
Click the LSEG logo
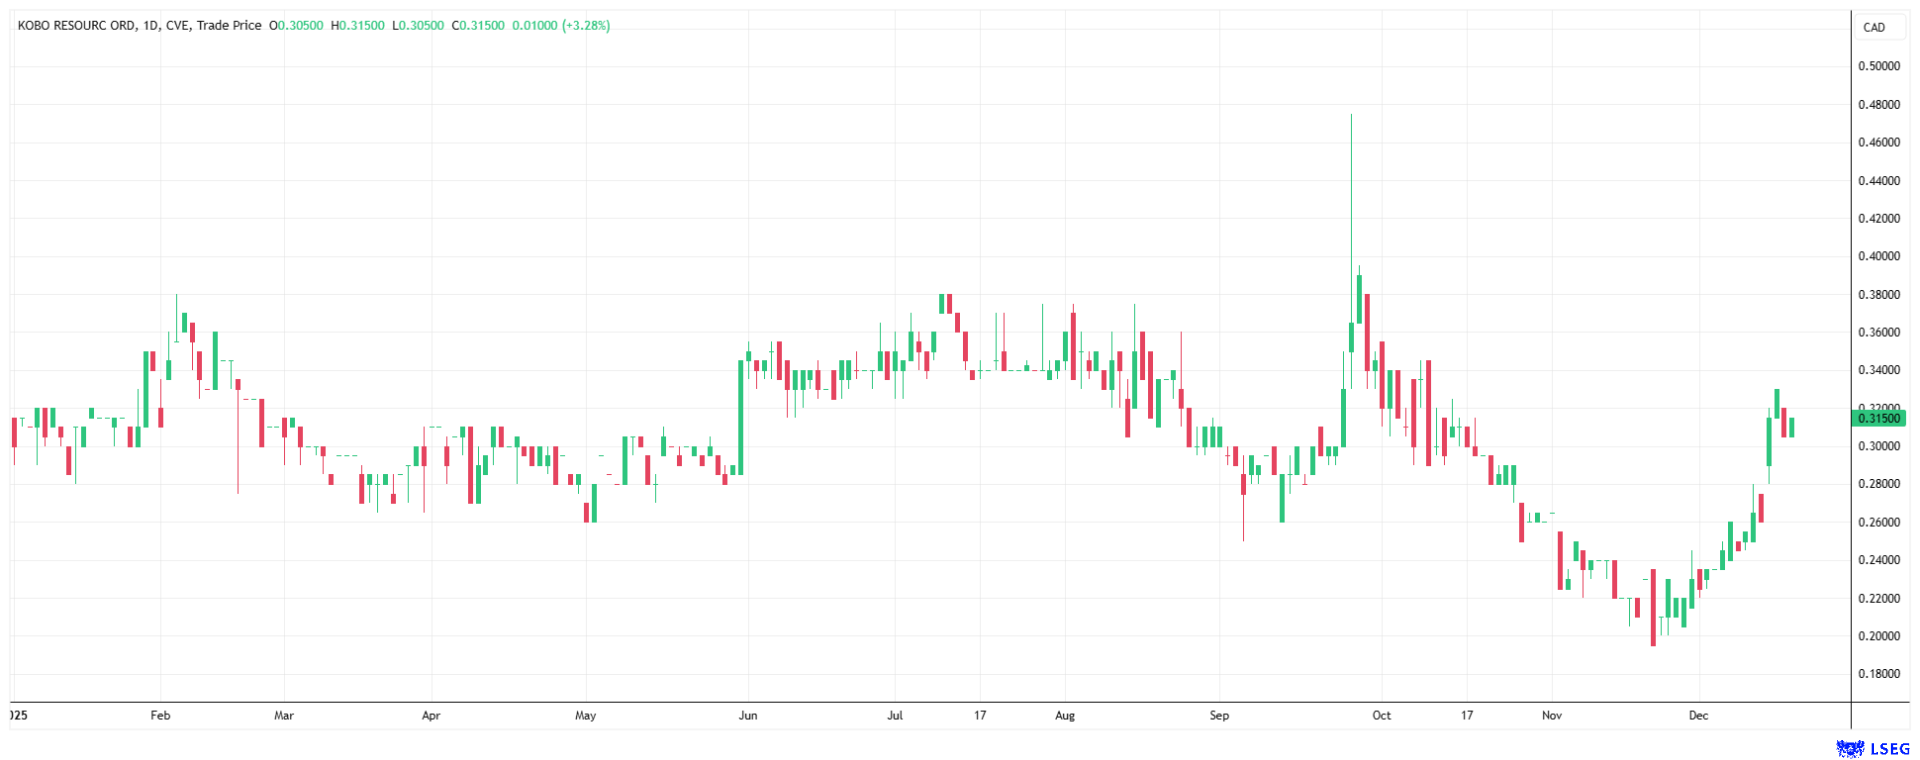click(1873, 748)
